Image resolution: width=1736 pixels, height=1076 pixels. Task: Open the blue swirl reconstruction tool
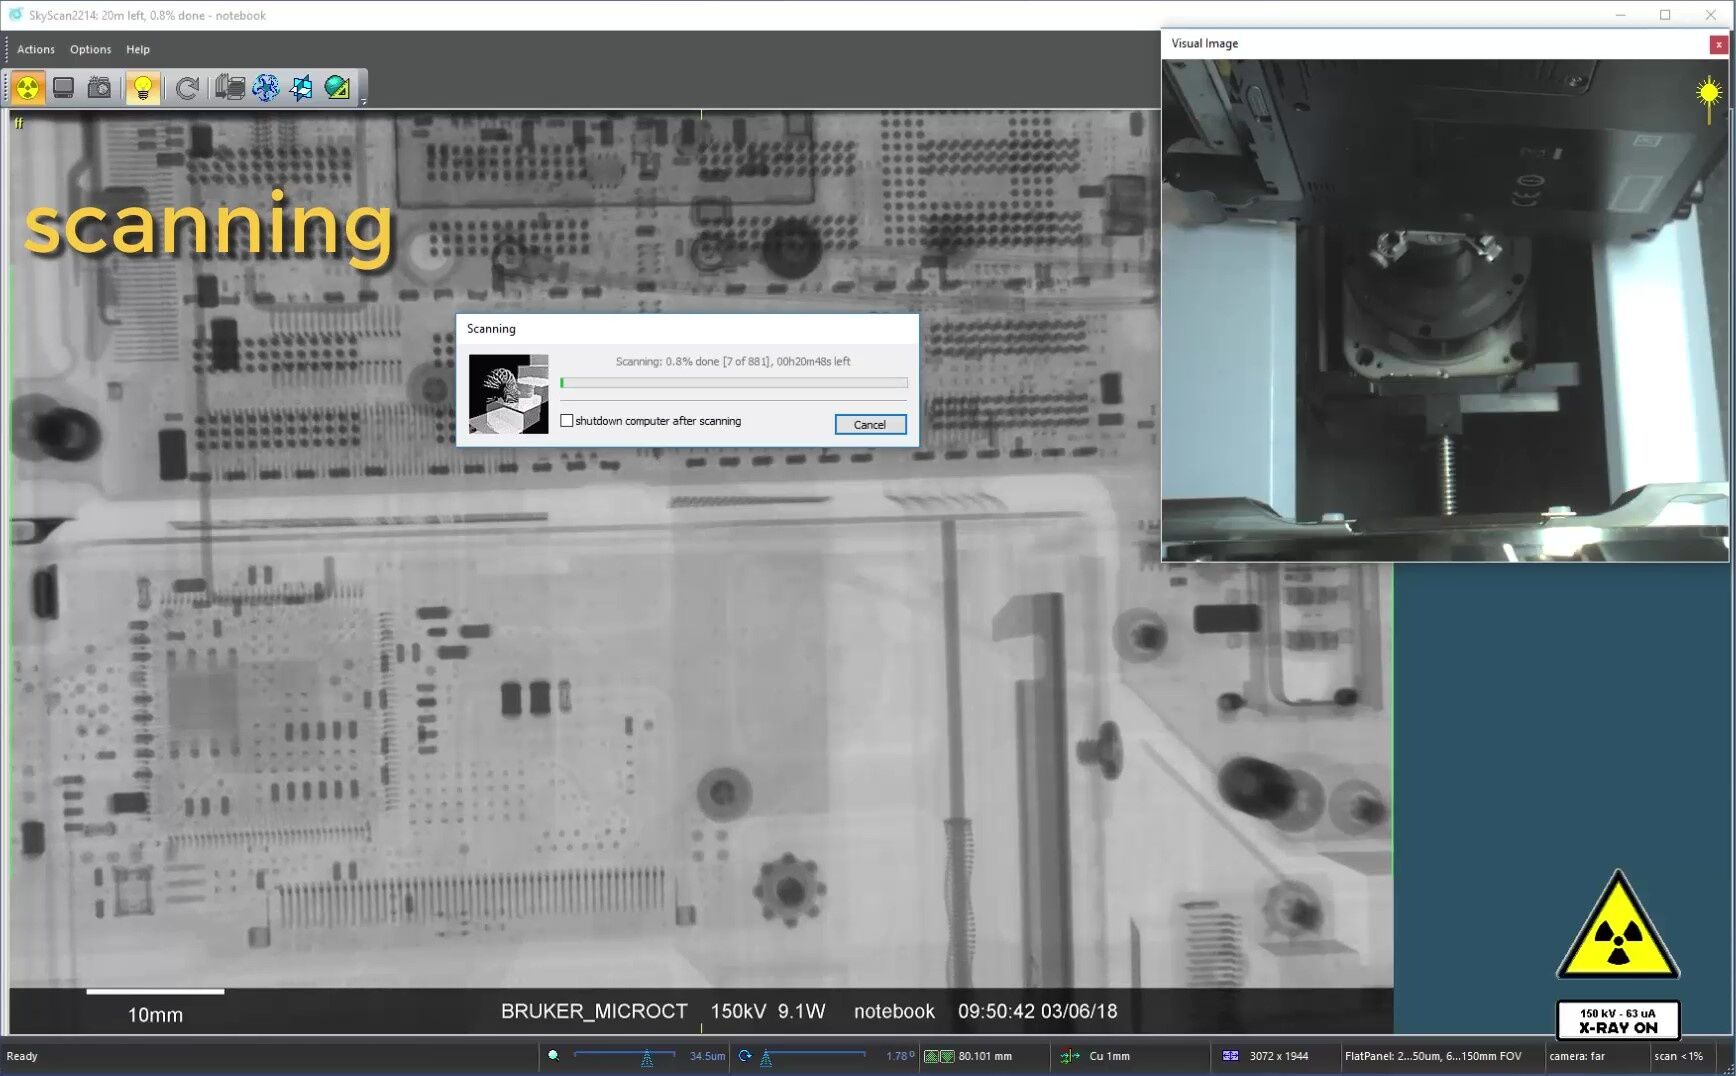[x=266, y=88]
